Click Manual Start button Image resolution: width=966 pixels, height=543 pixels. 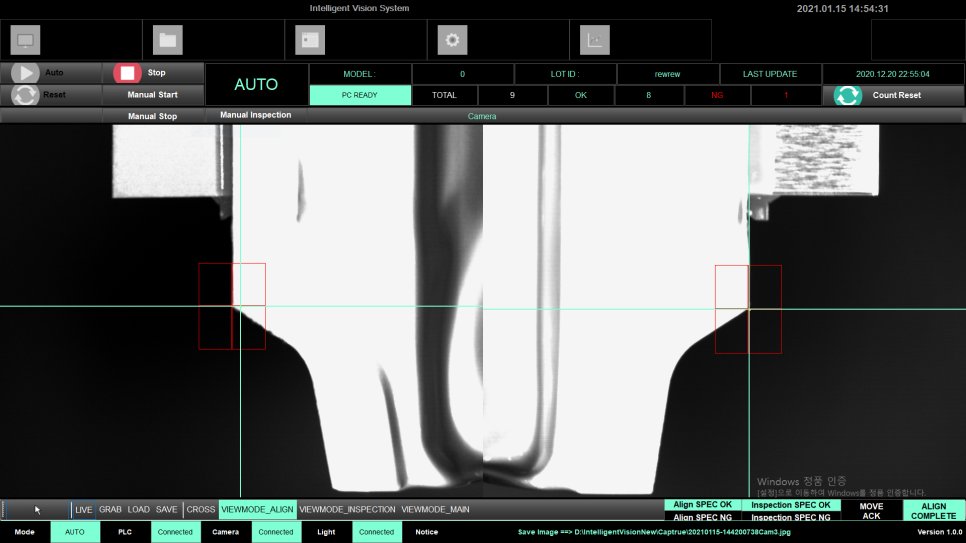click(152, 95)
